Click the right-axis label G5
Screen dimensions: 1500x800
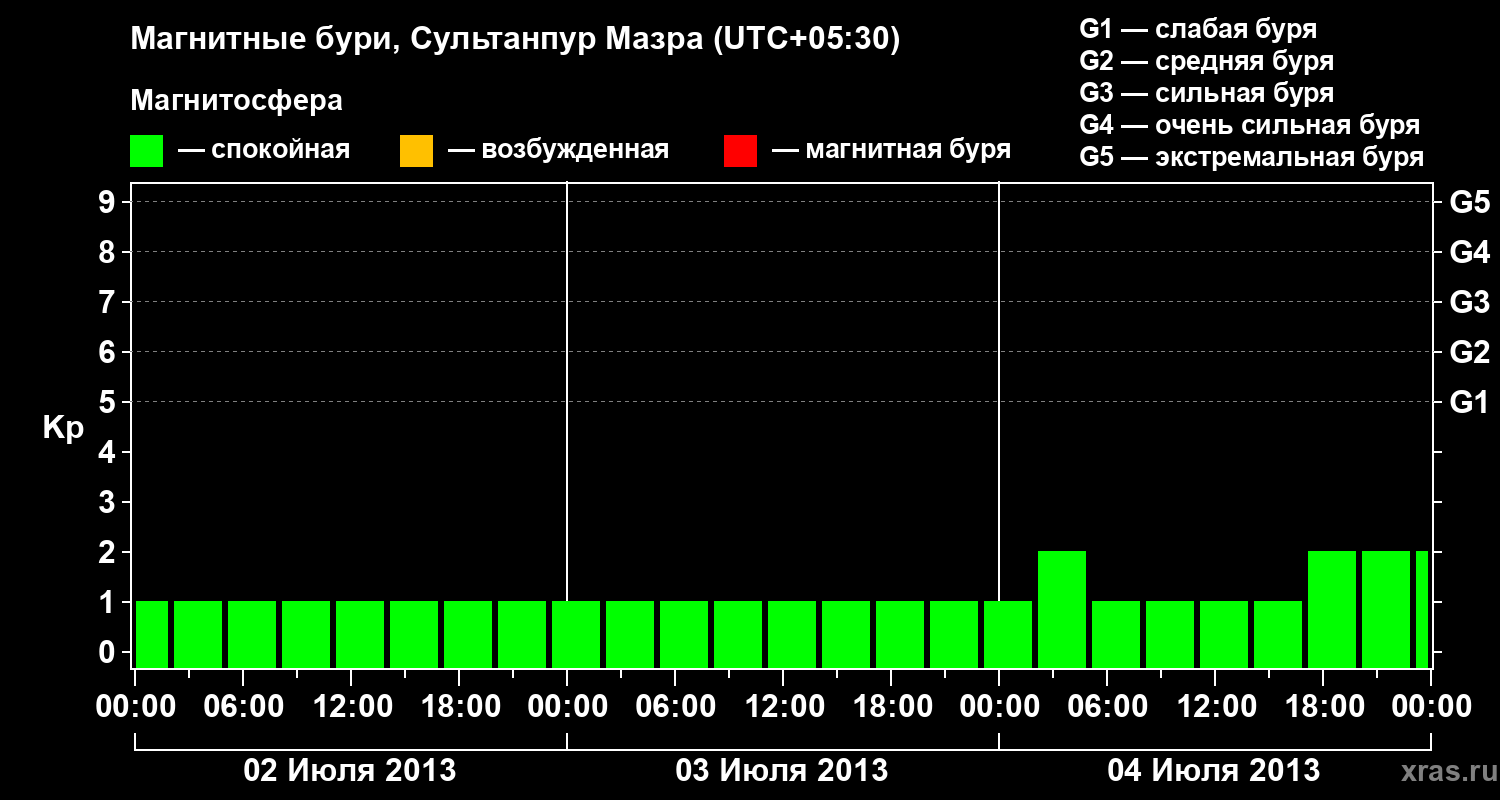pos(1470,202)
